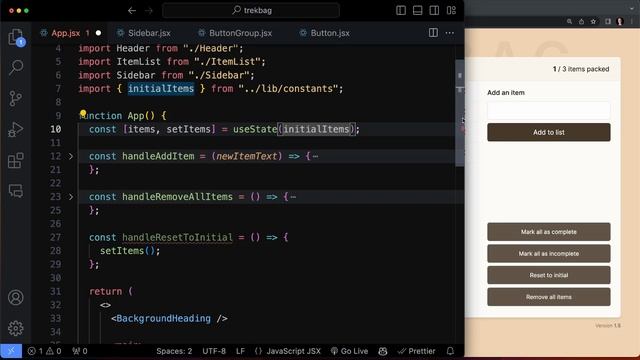640x360 pixels.
Task: Click line number 10 in the gutter
Action: [x=56, y=129]
